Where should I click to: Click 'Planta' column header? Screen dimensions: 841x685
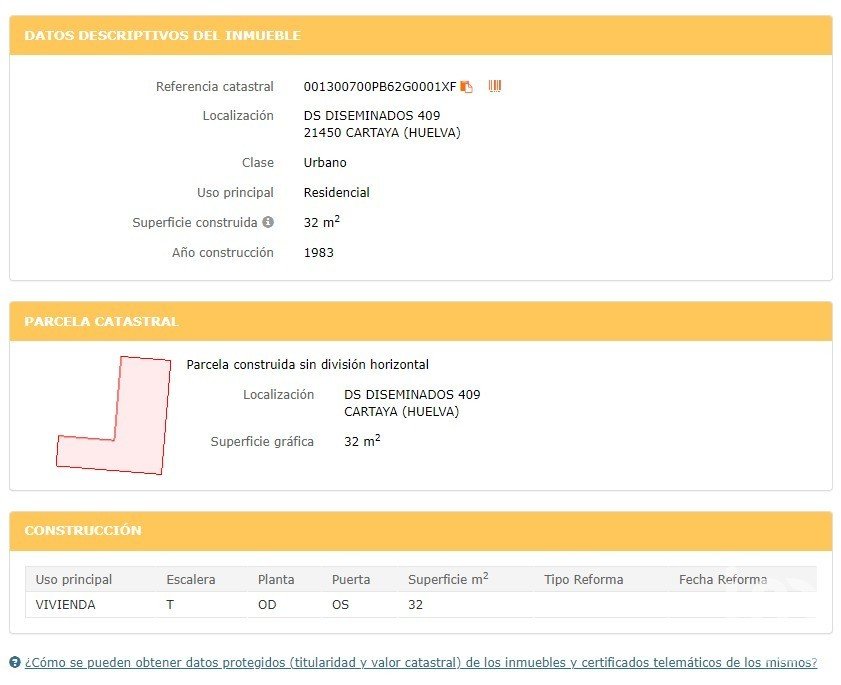tap(276, 579)
